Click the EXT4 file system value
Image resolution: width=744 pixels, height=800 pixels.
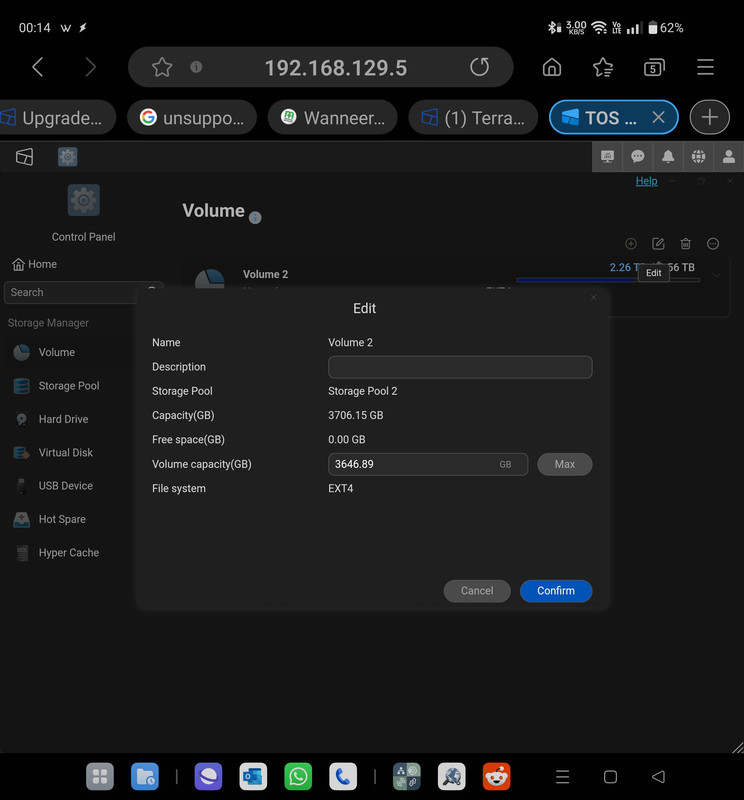click(x=340, y=488)
